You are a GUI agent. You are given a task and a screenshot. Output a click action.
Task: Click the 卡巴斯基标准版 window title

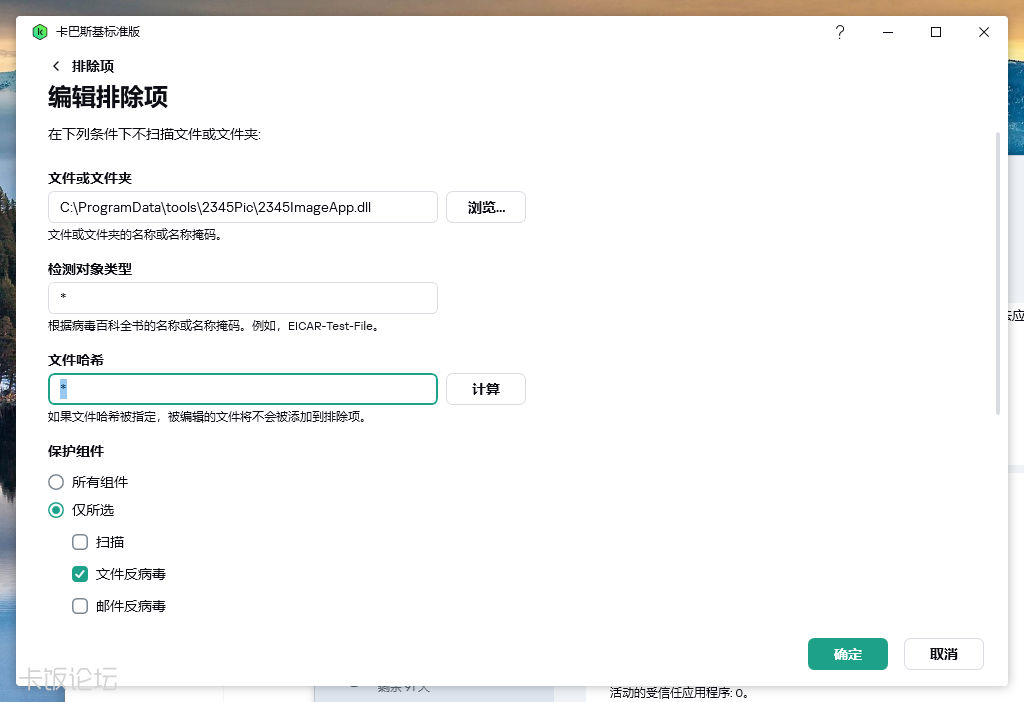pos(98,32)
